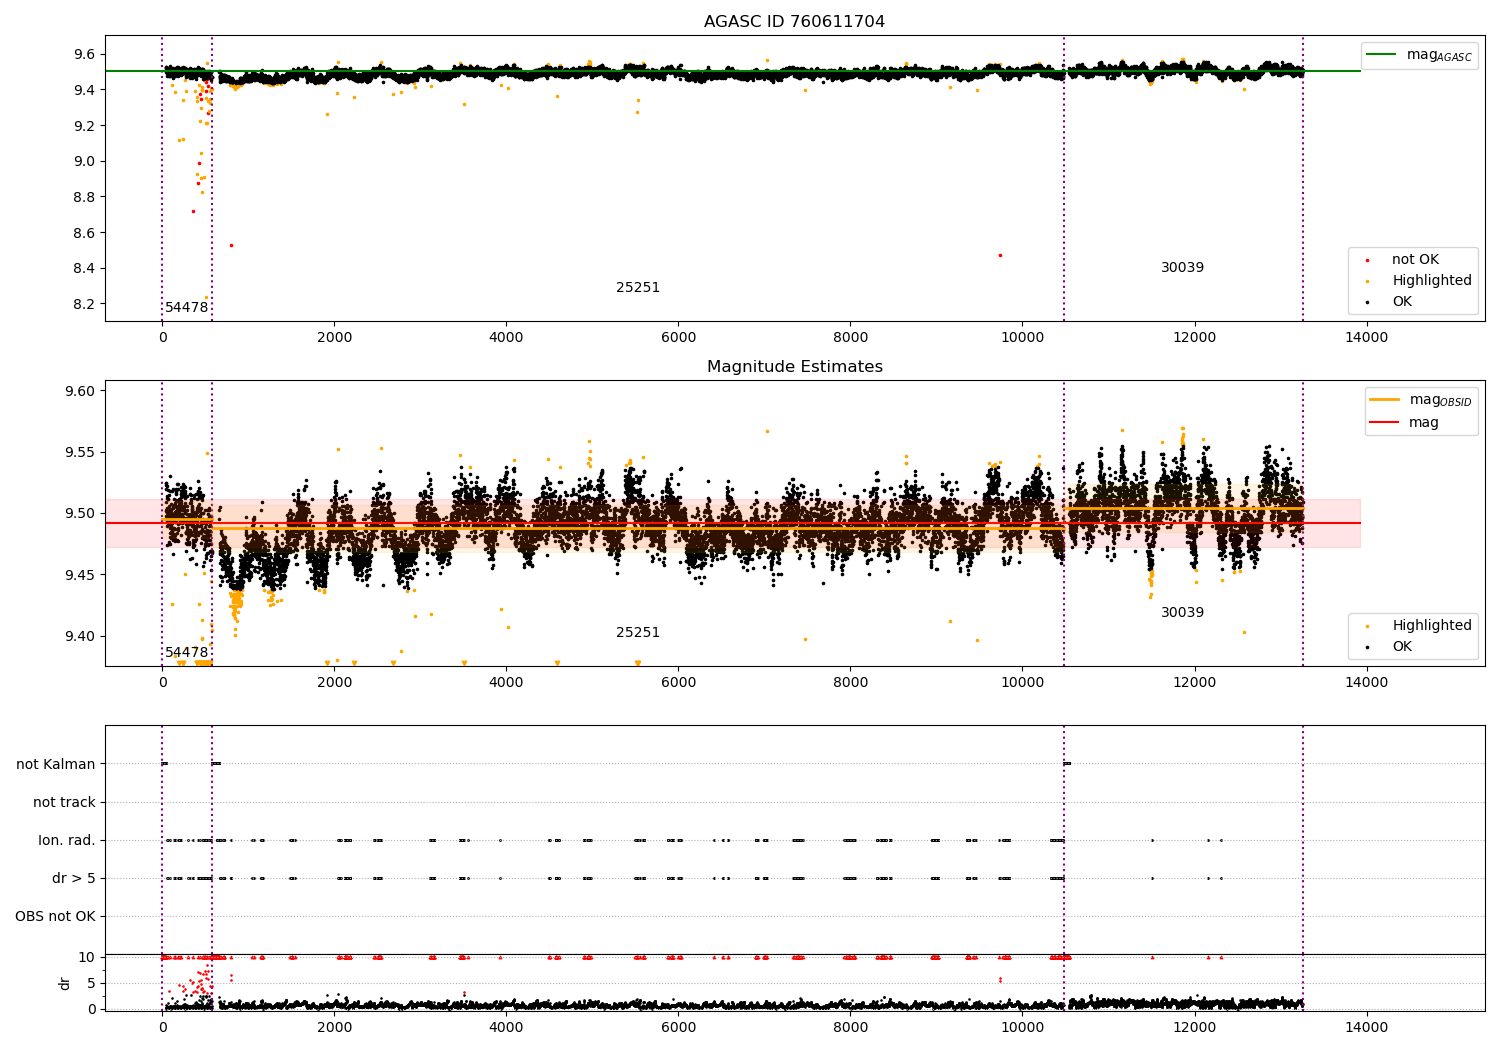Select the "Ion. rad." row label
This screenshot has height=1050, width=1500.
pyautogui.click(x=67, y=840)
